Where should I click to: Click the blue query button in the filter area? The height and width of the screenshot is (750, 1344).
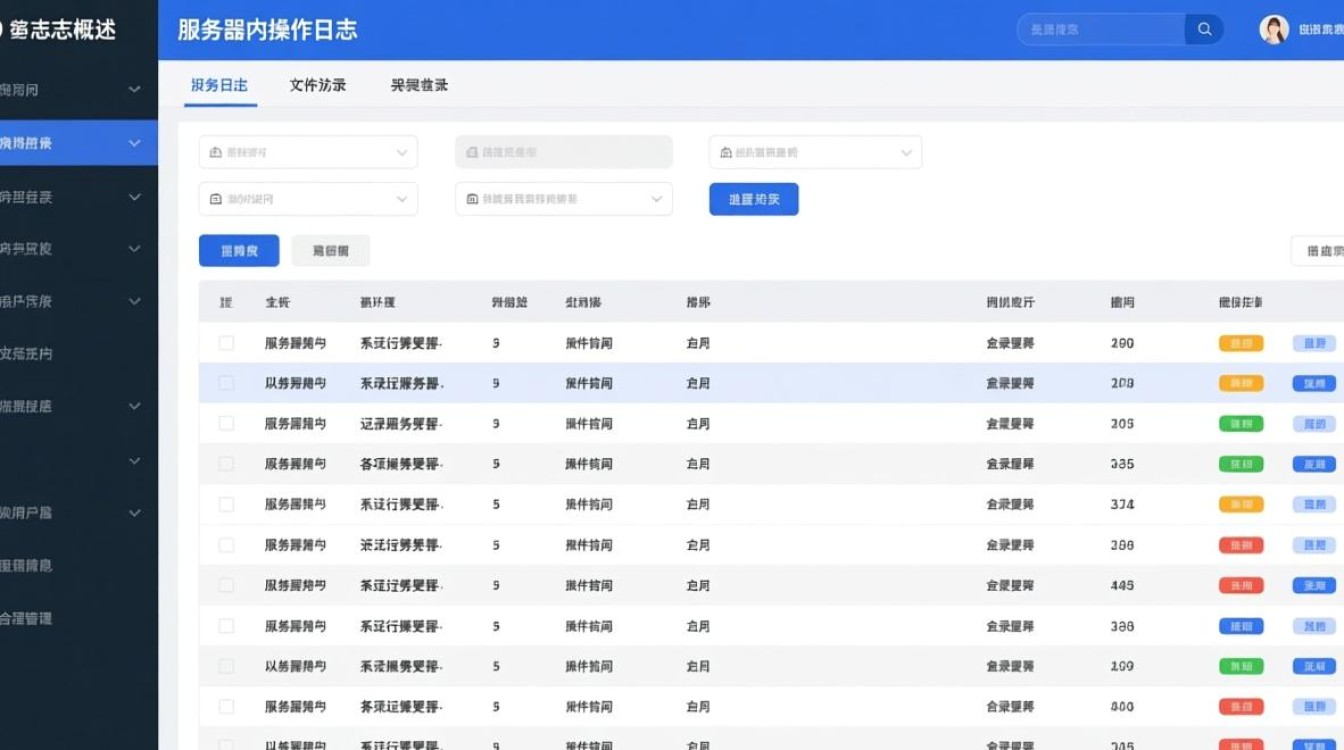[754, 198]
